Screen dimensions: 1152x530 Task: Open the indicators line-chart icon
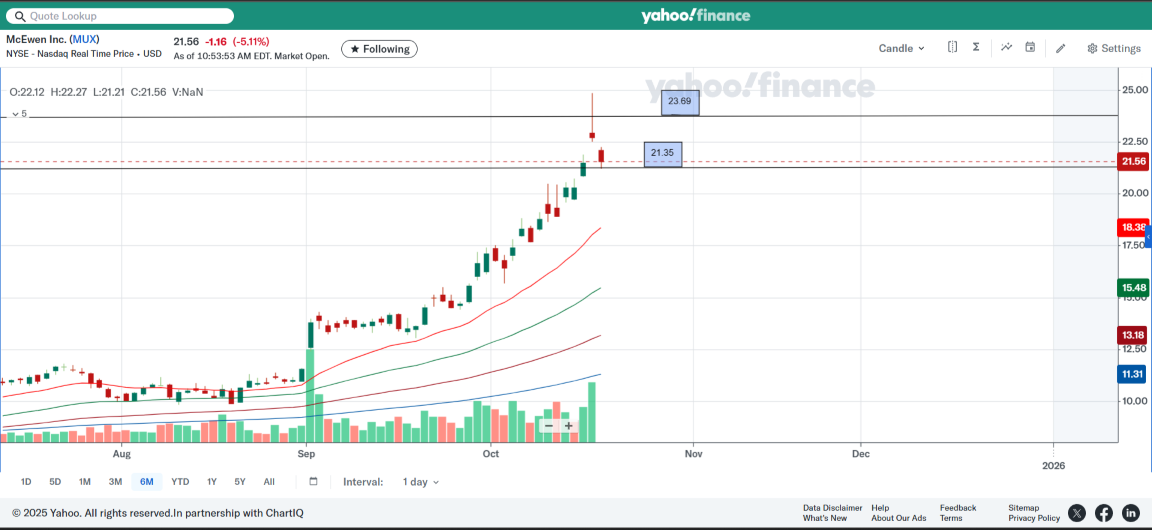[1006, 47]
